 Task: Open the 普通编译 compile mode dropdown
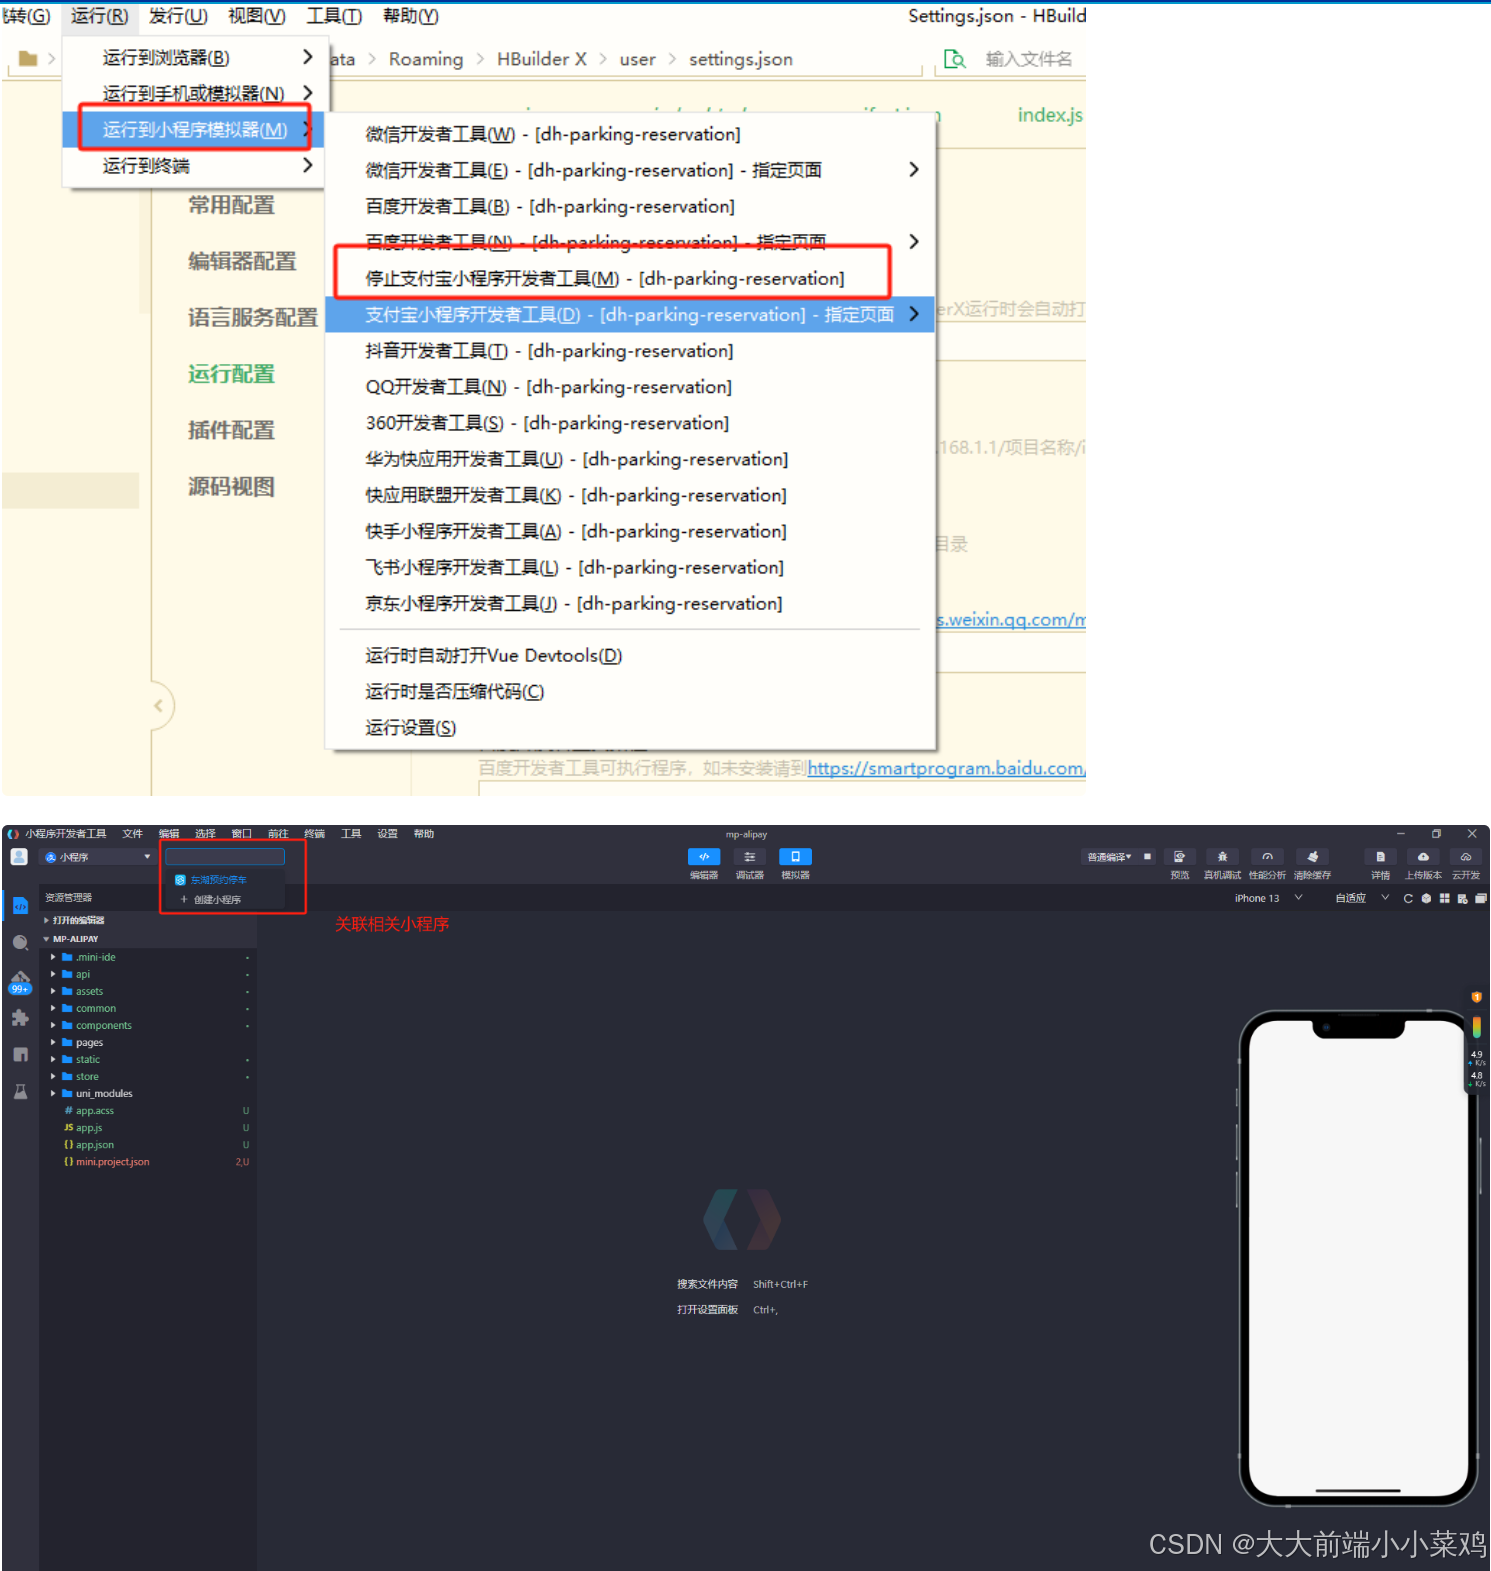(1109, 857)
